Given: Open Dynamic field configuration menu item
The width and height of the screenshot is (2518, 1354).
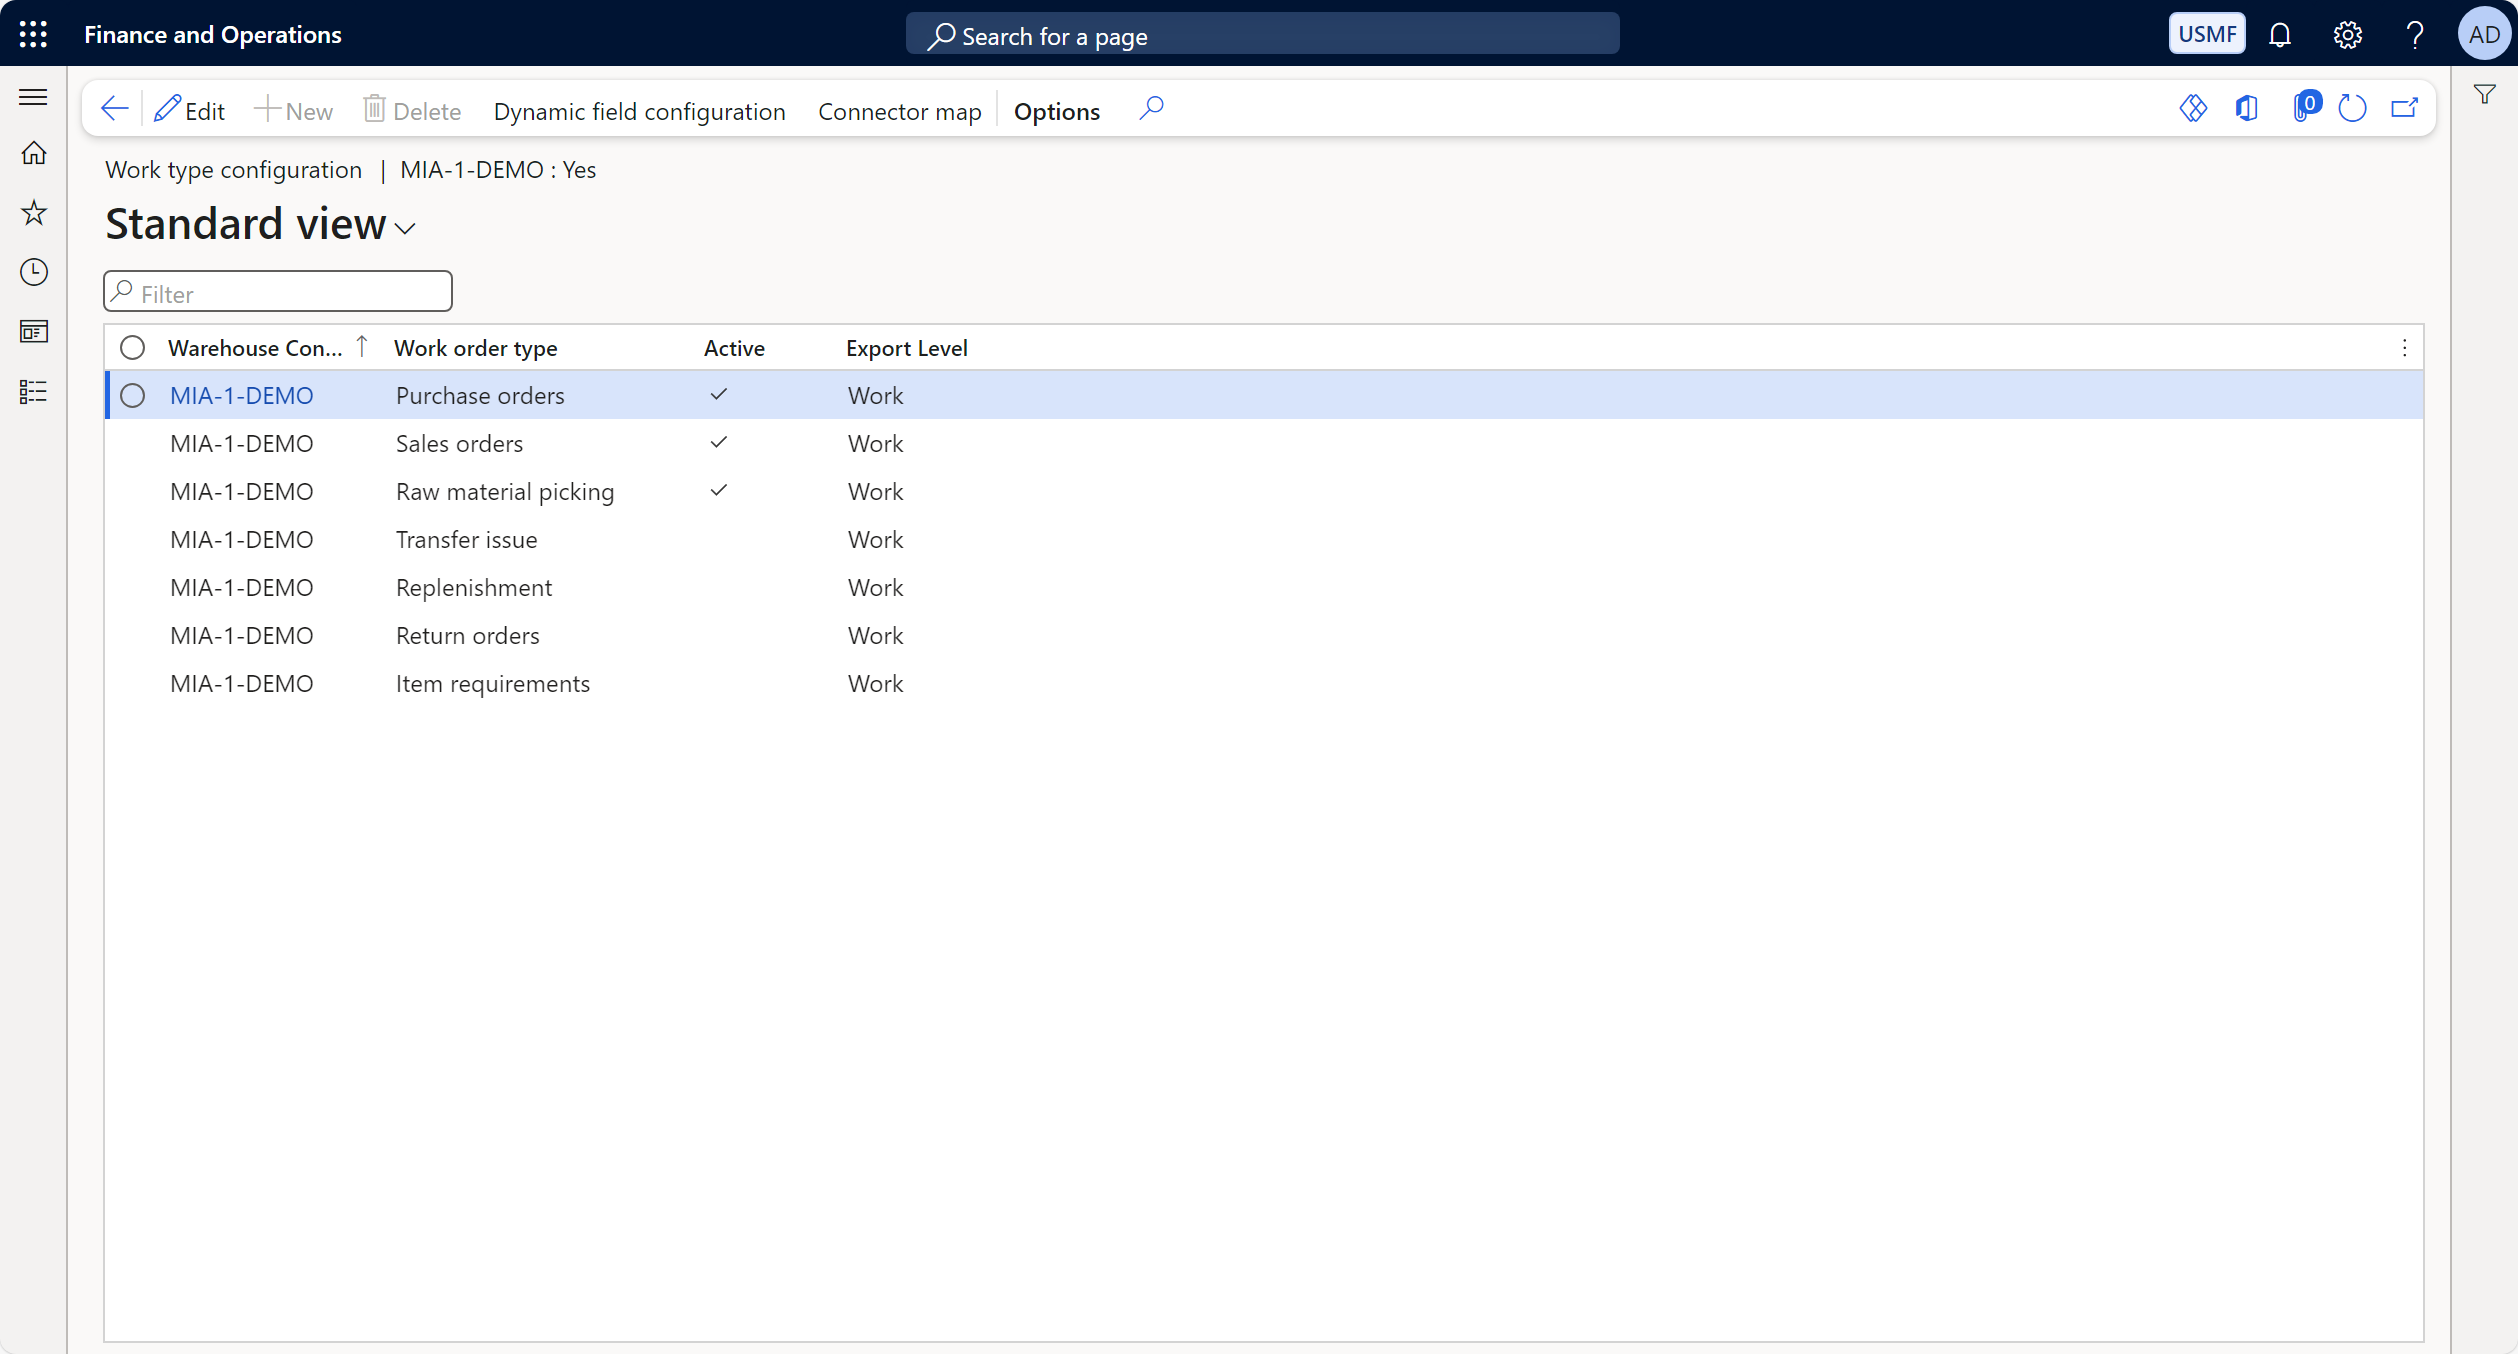Looking at the screenshot, I should click(x=639, y=111).
